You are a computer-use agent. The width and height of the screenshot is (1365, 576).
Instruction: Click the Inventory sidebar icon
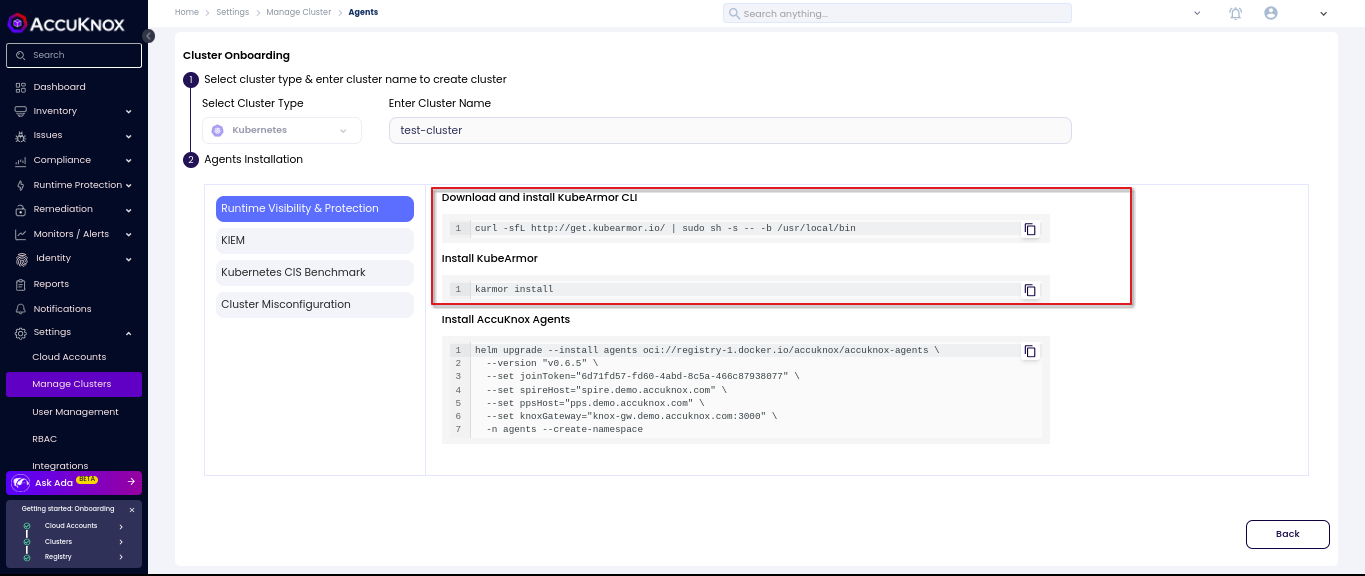(21, 111)
